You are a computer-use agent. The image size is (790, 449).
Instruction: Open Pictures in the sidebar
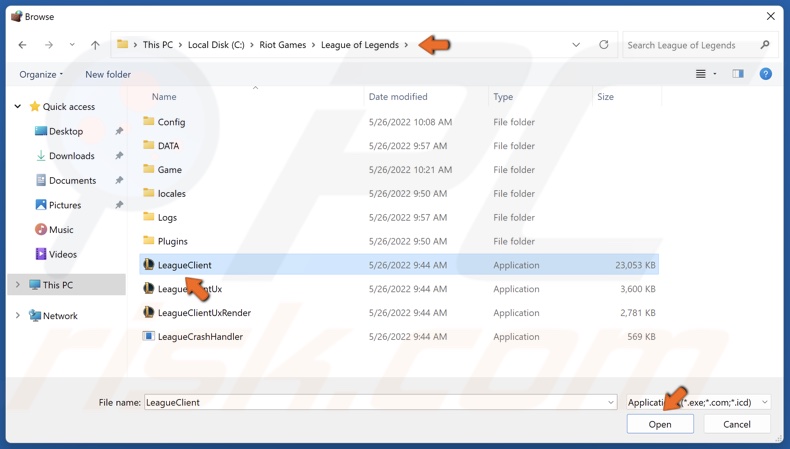click(x=64, y=205)
